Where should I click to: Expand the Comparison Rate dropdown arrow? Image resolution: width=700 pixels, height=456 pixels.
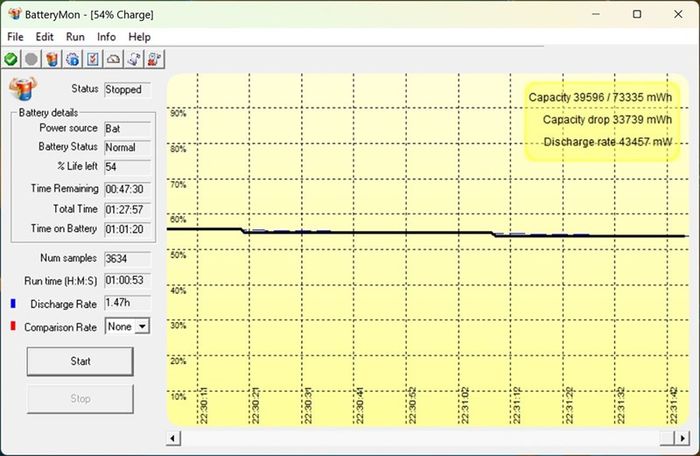tap(142, 326)
